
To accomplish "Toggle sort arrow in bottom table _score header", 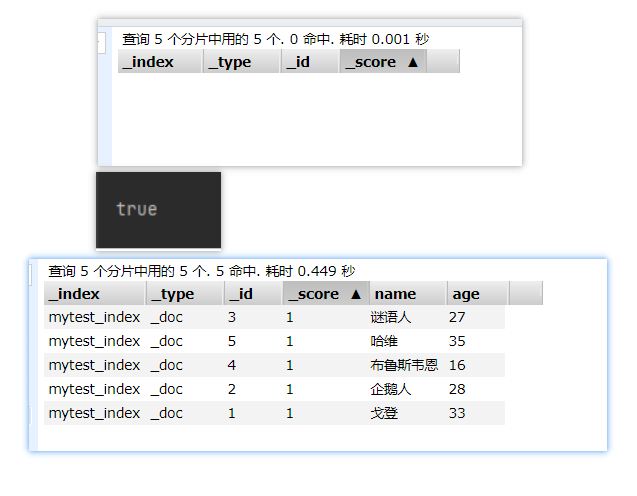I will click(356, 294).
